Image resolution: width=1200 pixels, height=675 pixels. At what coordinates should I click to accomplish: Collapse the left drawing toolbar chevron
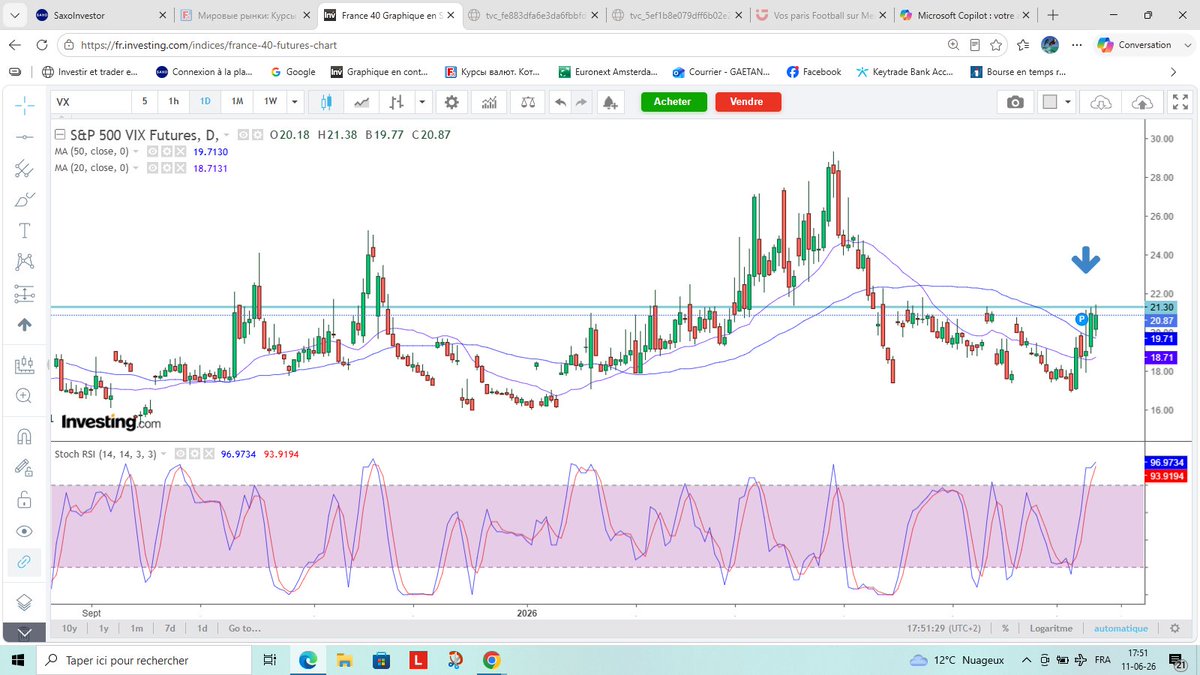pyautogui.click(x=25, y=632)
